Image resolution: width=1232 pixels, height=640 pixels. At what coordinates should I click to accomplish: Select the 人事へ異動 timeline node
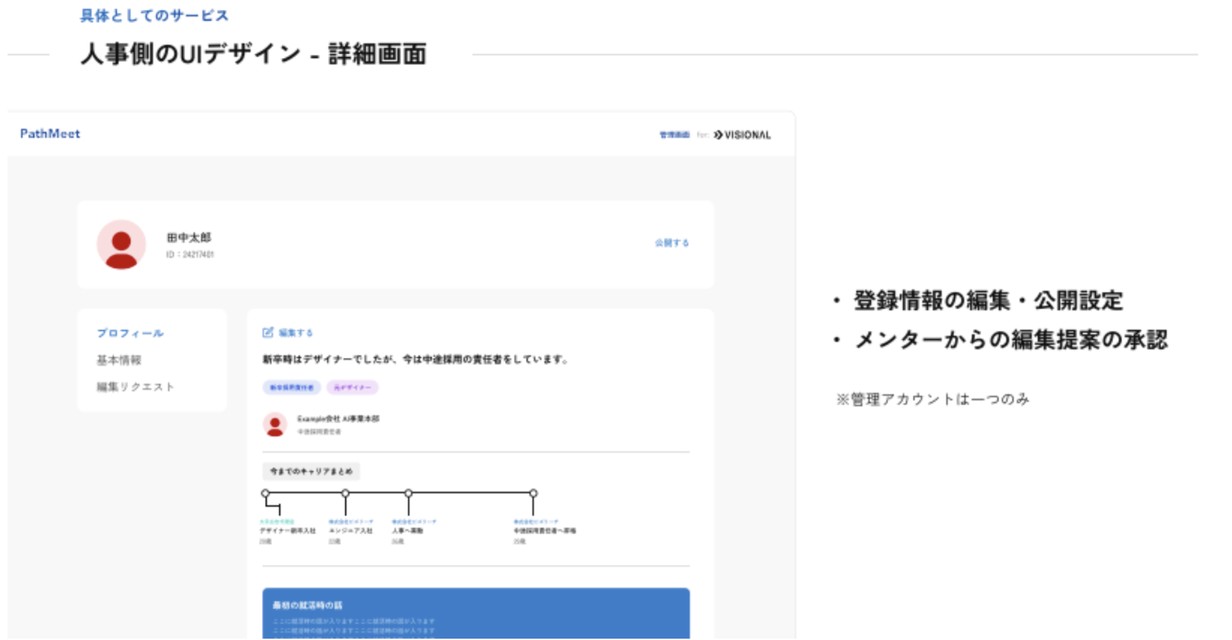(408, 493)
